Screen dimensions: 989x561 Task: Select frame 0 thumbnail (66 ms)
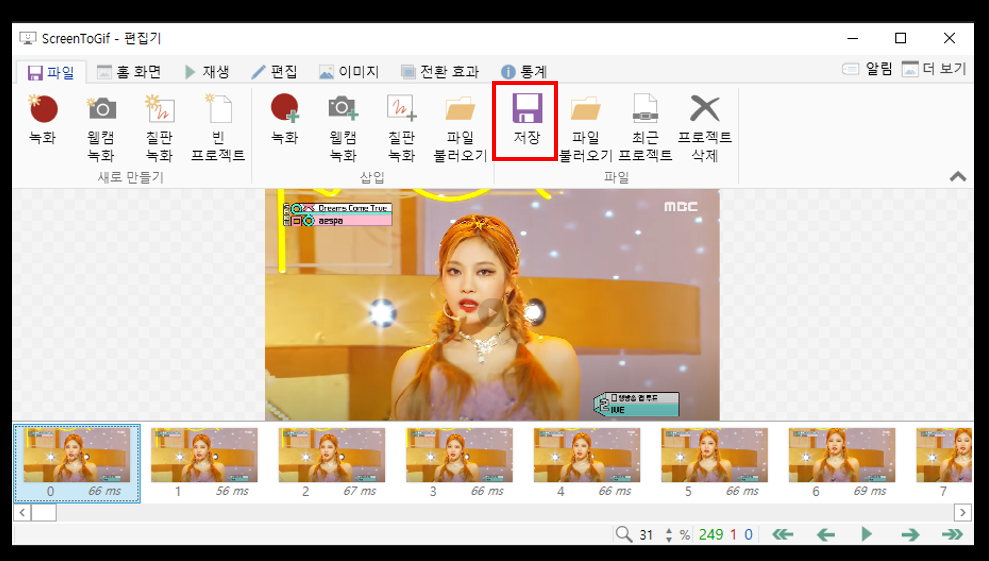pos(77,463)
